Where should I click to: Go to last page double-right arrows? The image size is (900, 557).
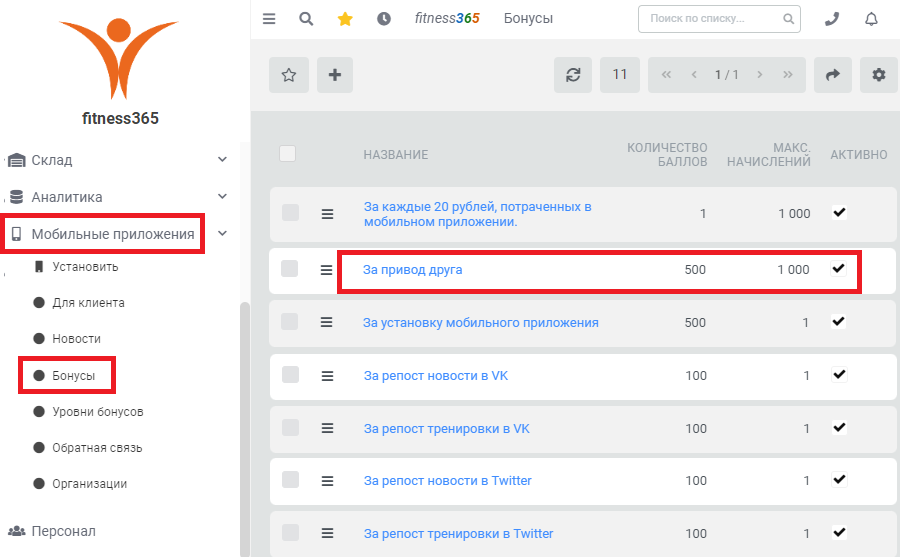pyautogui.click(x=788, y=75)
